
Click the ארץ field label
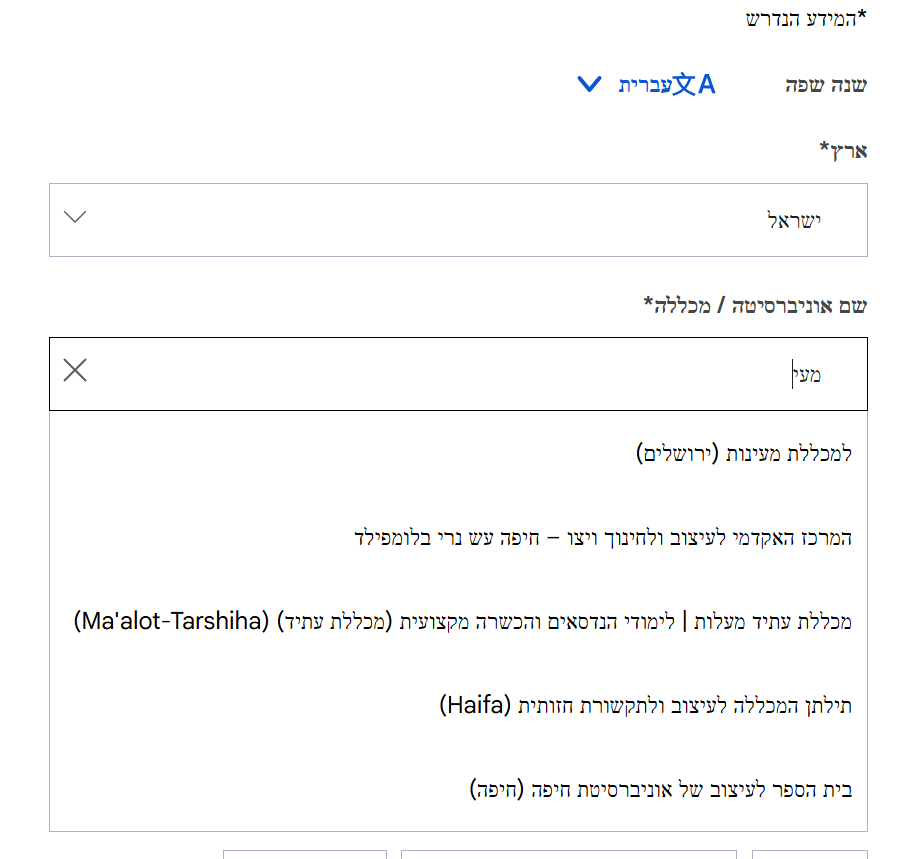843,150
